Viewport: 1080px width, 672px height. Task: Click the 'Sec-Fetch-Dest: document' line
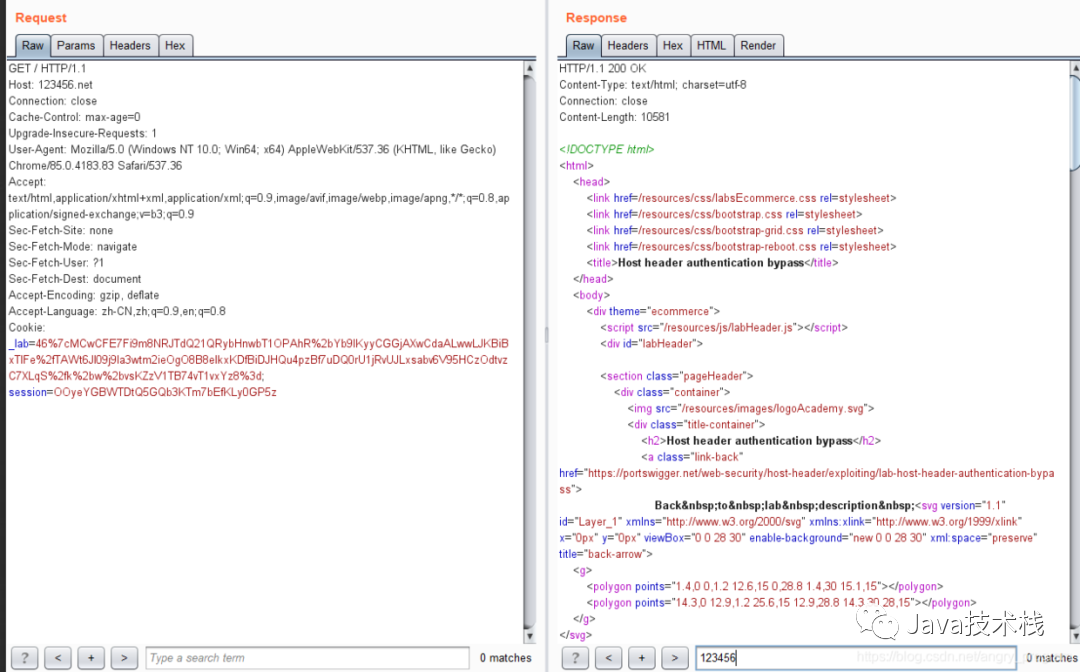tap(74, 279)
